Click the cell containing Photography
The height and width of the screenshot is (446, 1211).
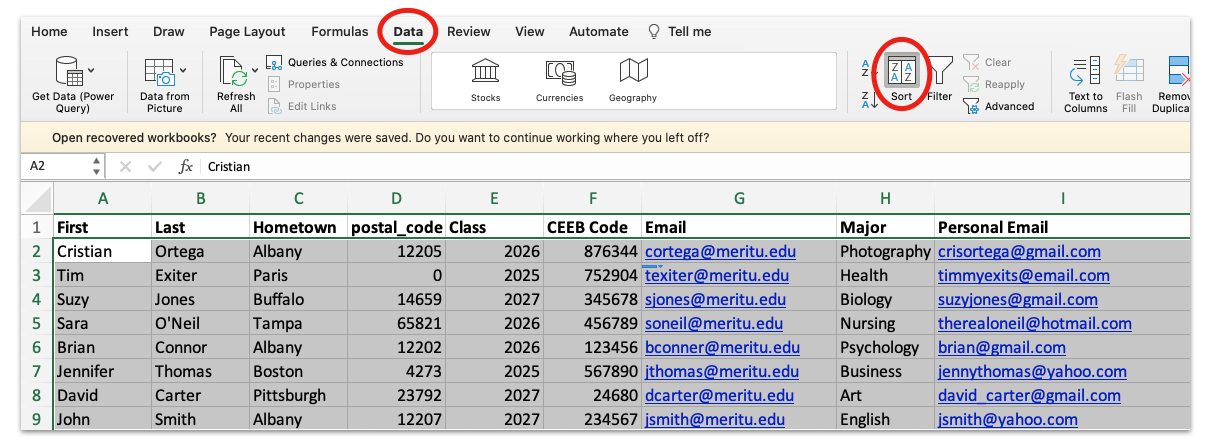886,251
